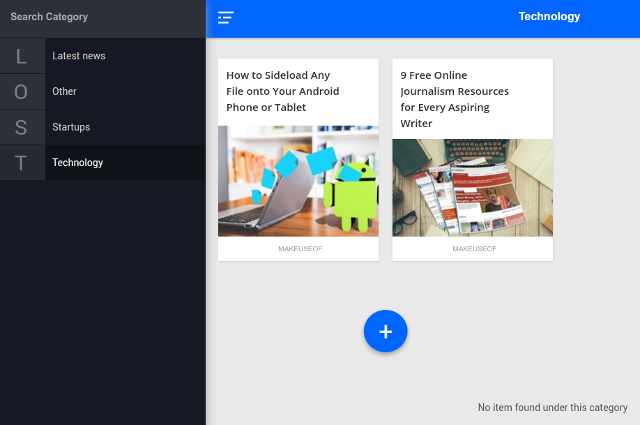Select the T letter tile
This screenshot has height=425, width=640.
[x=22, y=162]
